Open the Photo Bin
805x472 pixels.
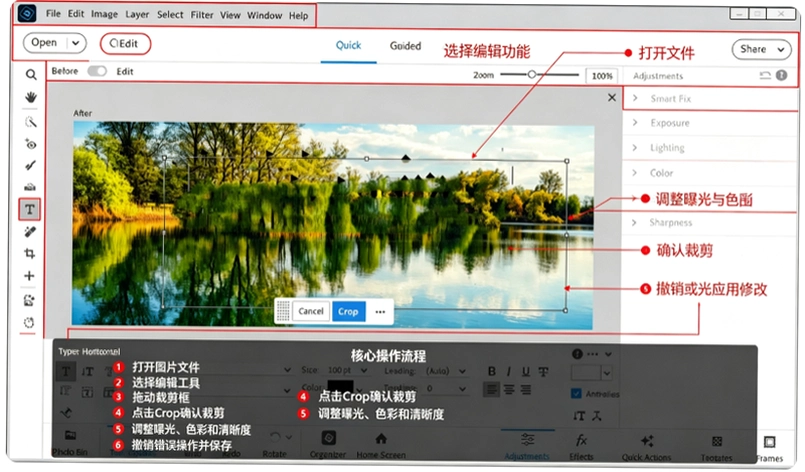click(70, 443)
